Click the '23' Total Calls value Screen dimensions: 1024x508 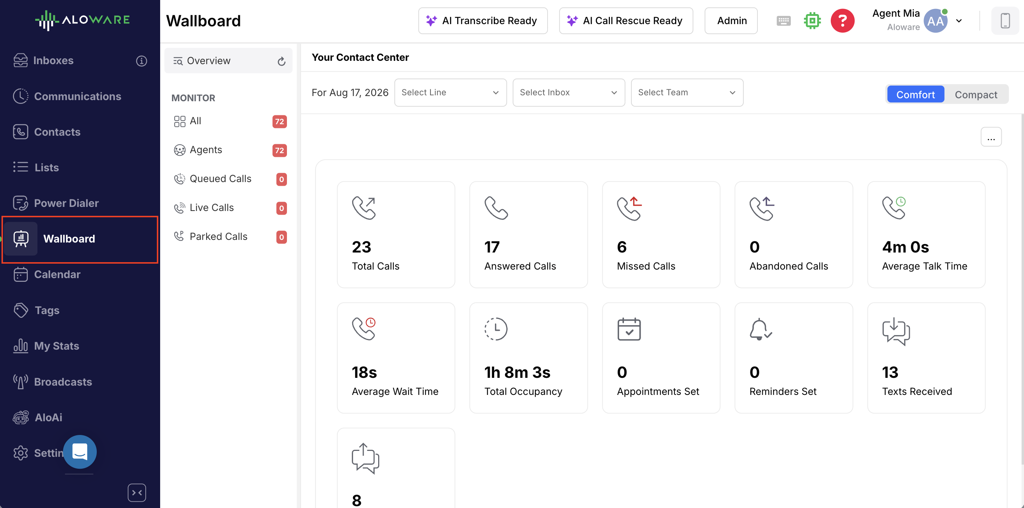point(361,247)
